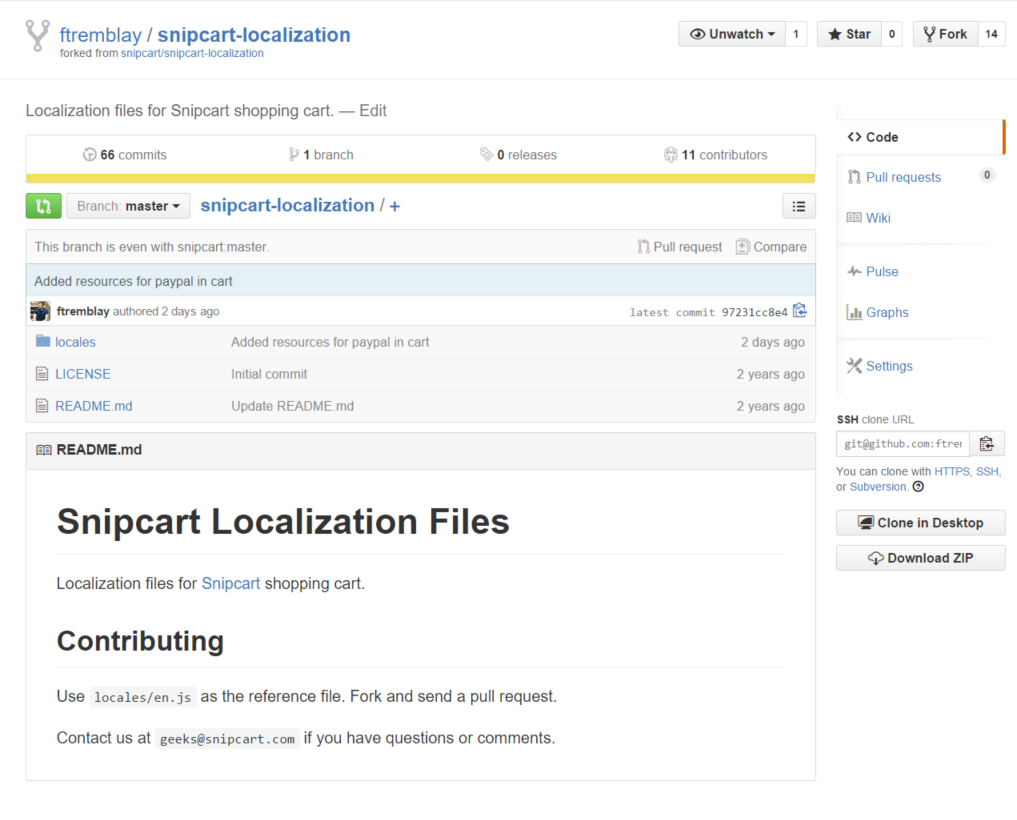Click the list view icon button

point(798,206)
